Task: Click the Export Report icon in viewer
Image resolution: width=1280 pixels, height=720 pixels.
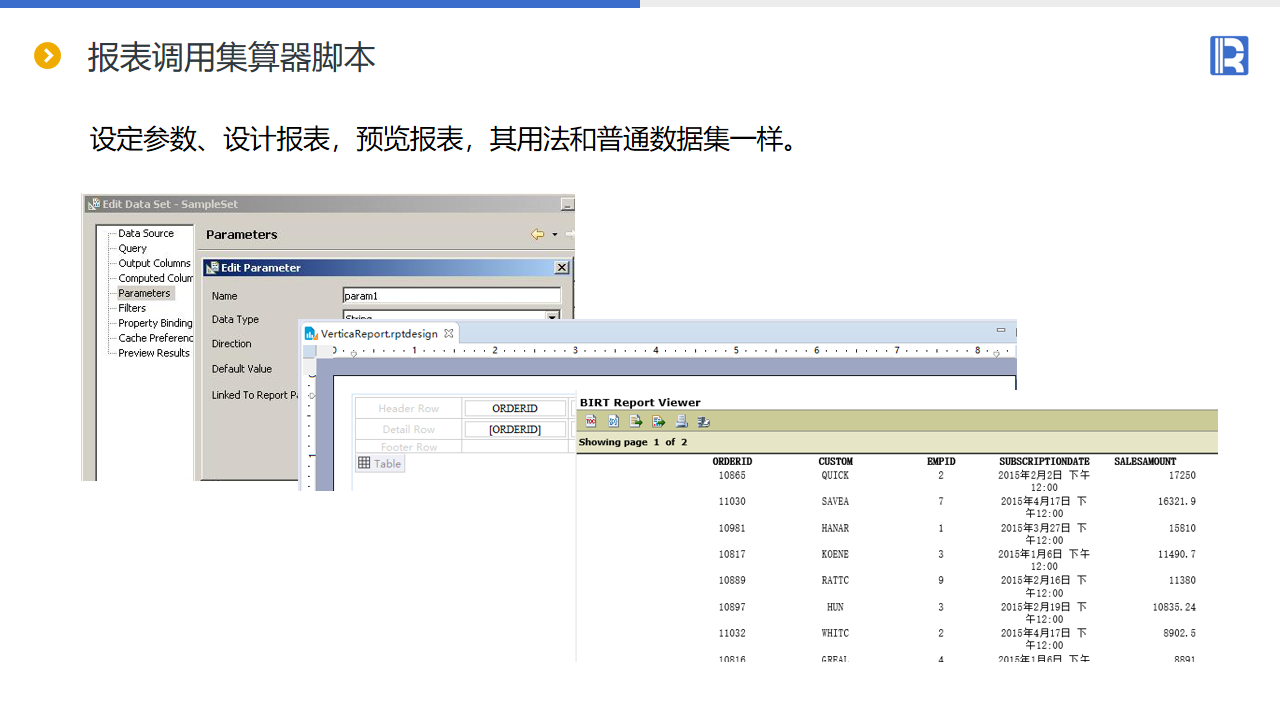Action: (659, 421)
